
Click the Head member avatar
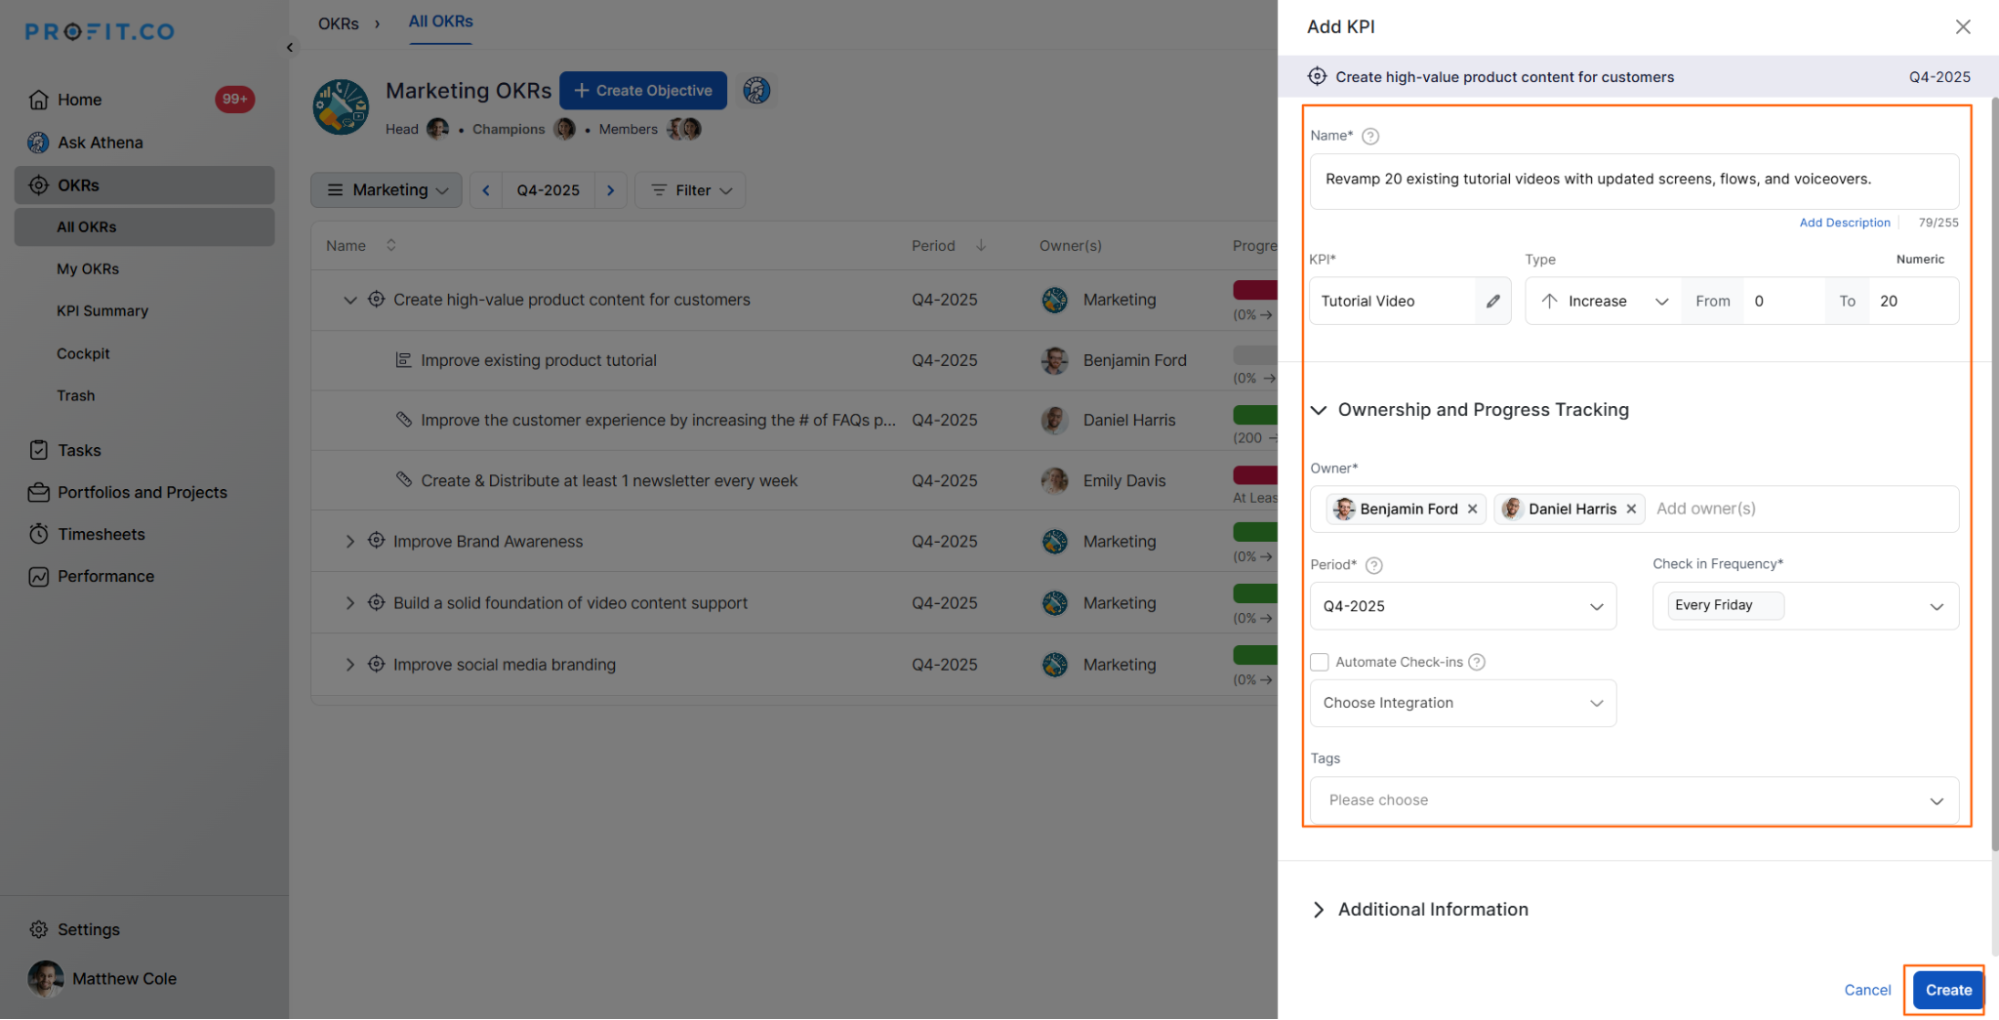(x=438, y=129)
